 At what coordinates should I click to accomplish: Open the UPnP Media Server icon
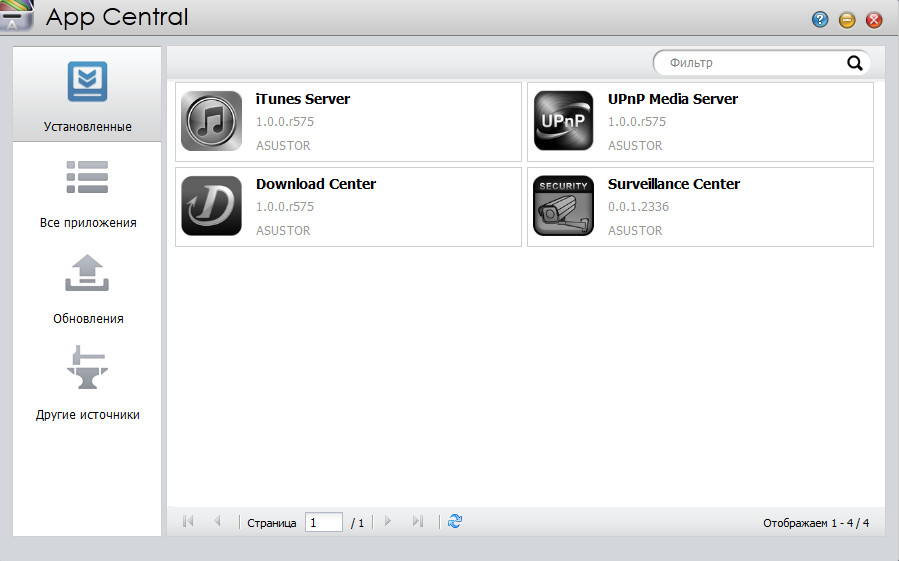[x=563, y=121]
